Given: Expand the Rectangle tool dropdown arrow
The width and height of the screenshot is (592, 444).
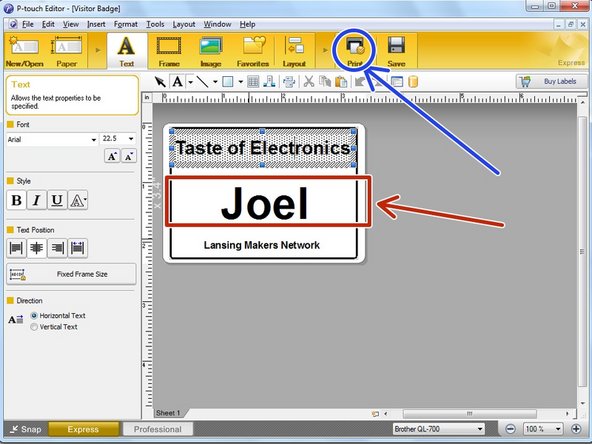Looking at the screenshot, I should coord(240,82).
